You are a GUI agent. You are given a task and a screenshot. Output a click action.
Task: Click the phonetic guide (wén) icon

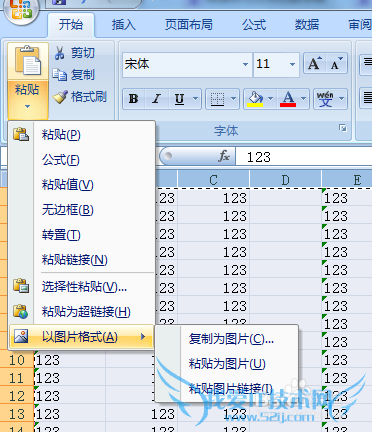click(x=325, y=99)
